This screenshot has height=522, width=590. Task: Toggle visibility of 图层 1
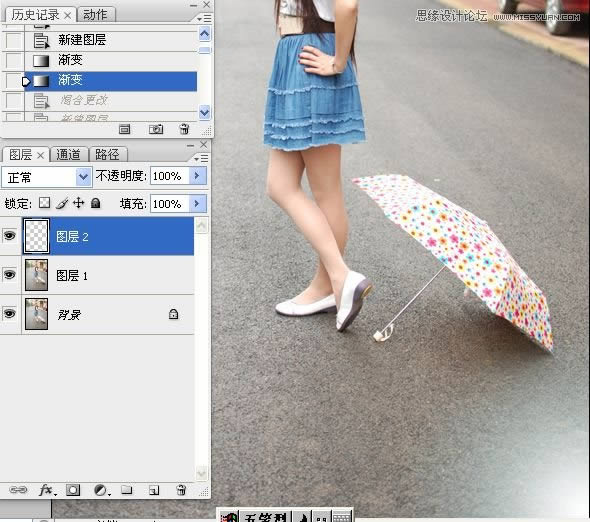click(9, 275)
